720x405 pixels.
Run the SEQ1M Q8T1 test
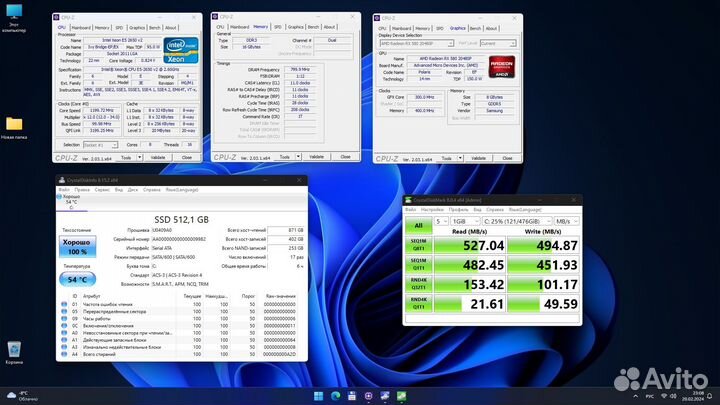(418, 245)
